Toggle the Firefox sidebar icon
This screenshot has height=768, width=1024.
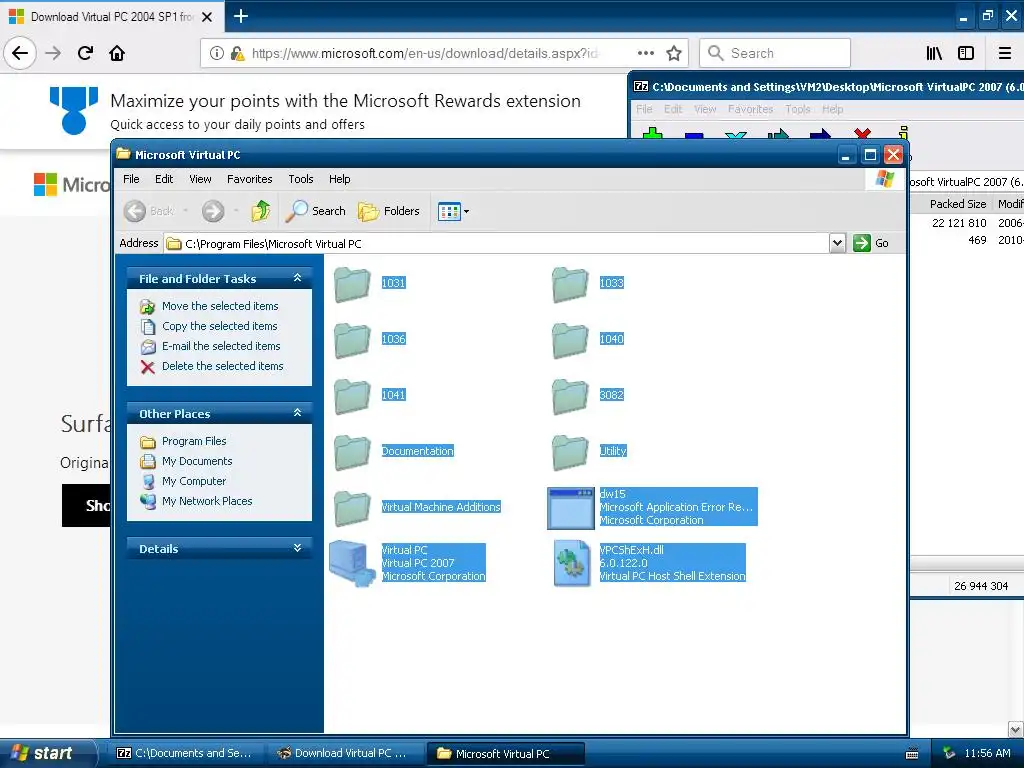point(966,53)
